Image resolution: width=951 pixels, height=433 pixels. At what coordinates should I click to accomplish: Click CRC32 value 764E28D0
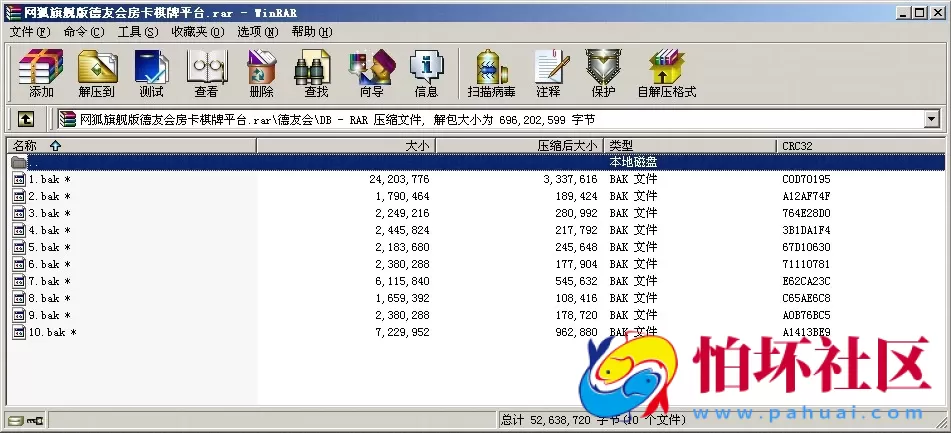pos(806,213)
